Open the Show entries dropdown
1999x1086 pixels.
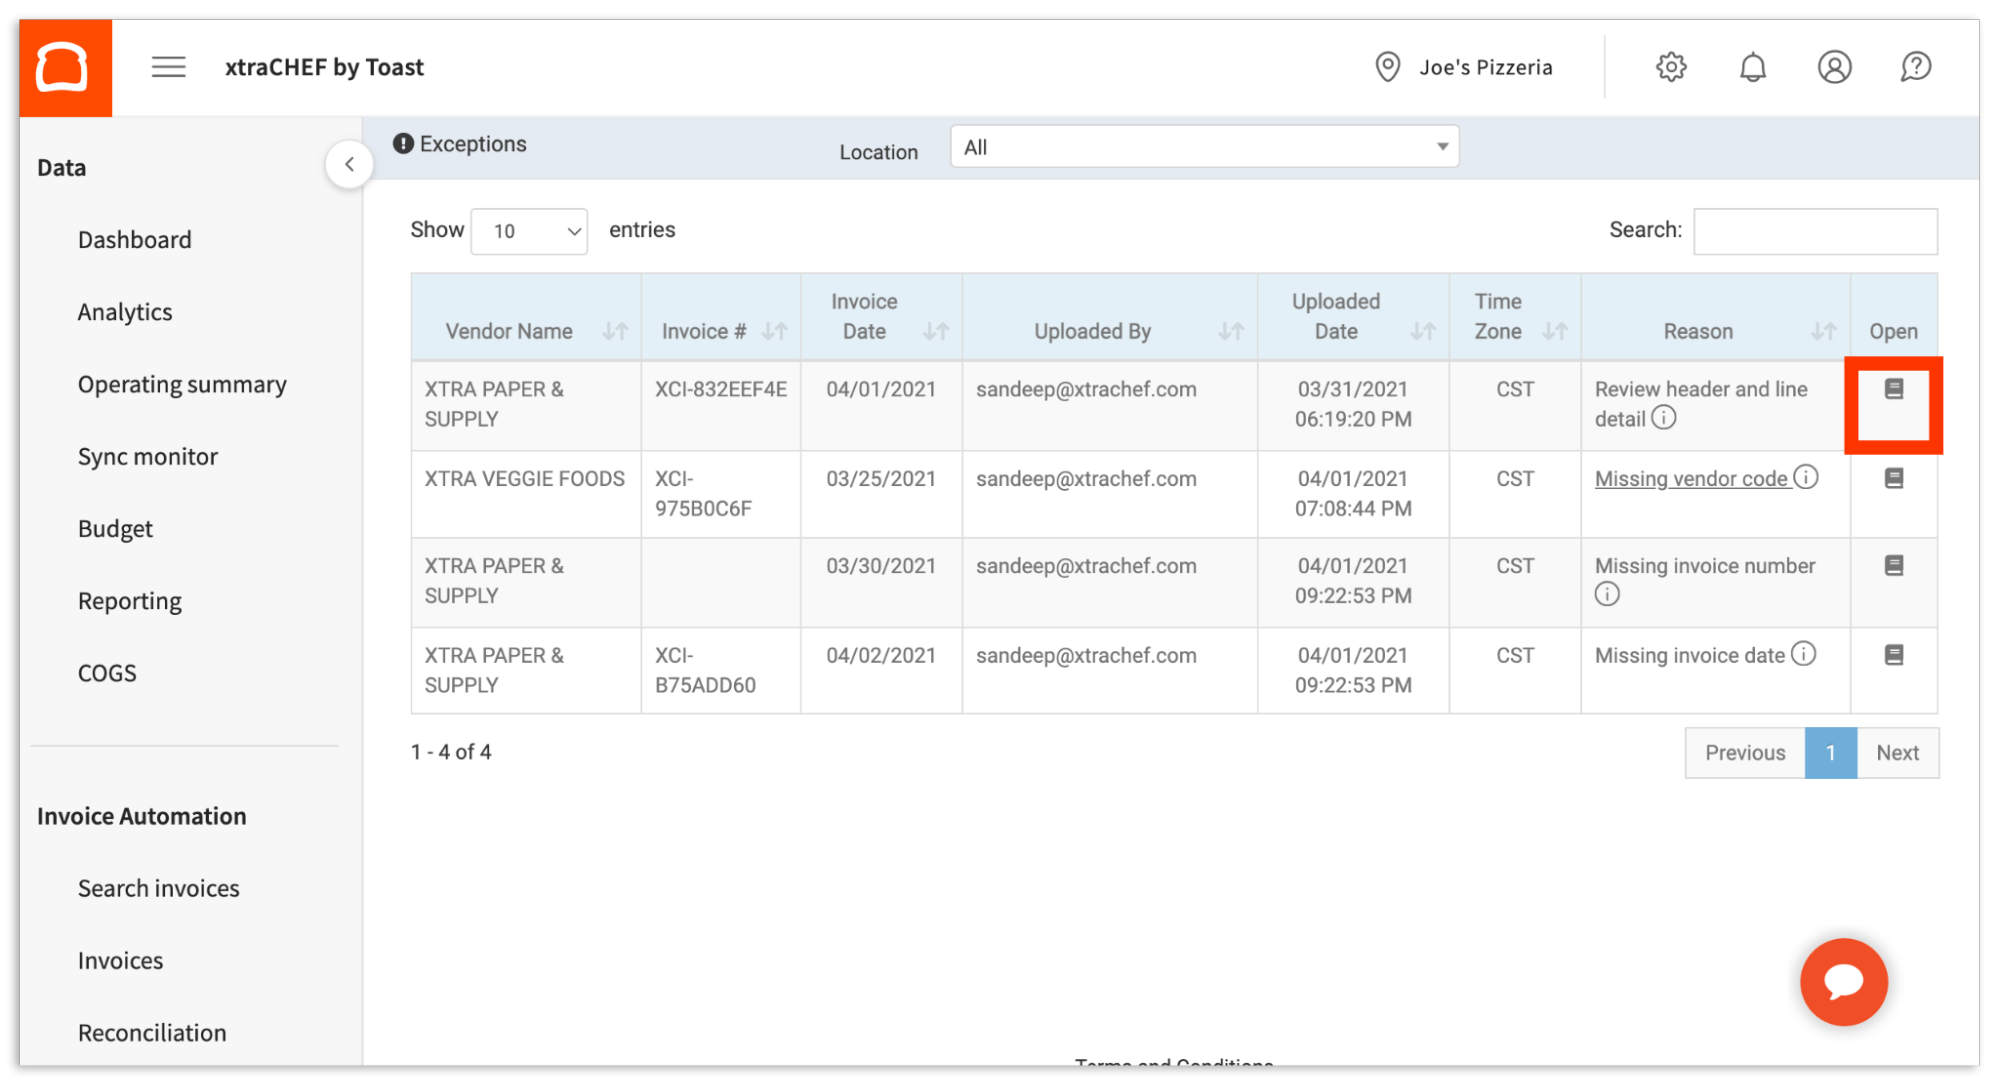(529, 231)
